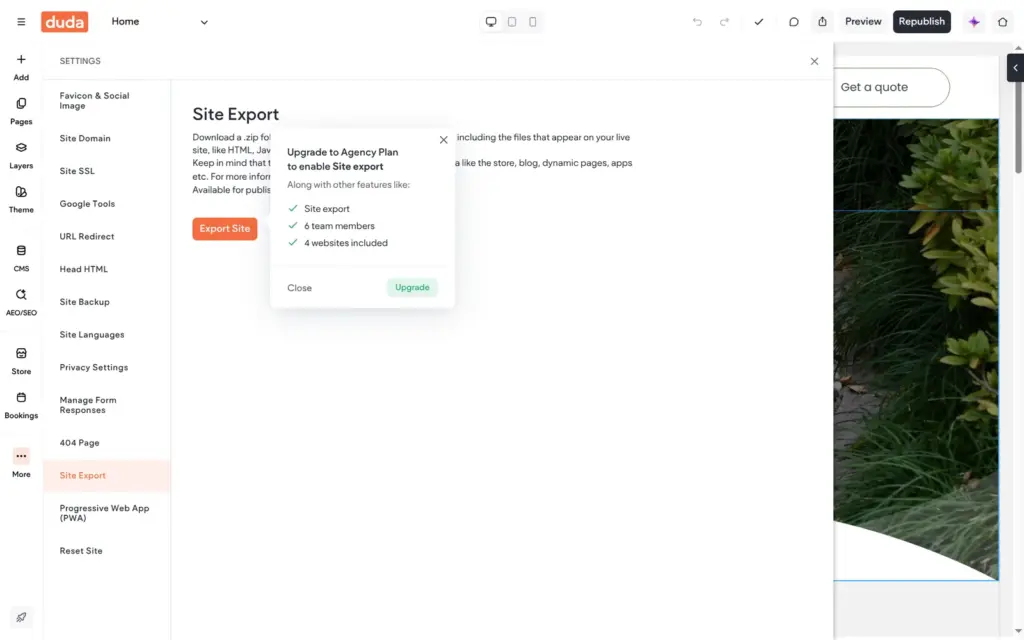Switch to desktop view
This screenshot has width=1024, height=640.
pyautogui.click(x=491, y=22)
